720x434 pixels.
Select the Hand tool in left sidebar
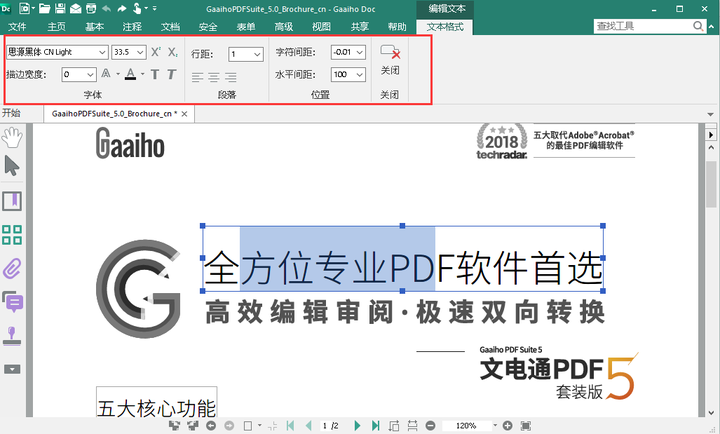(x=12, y=137)
